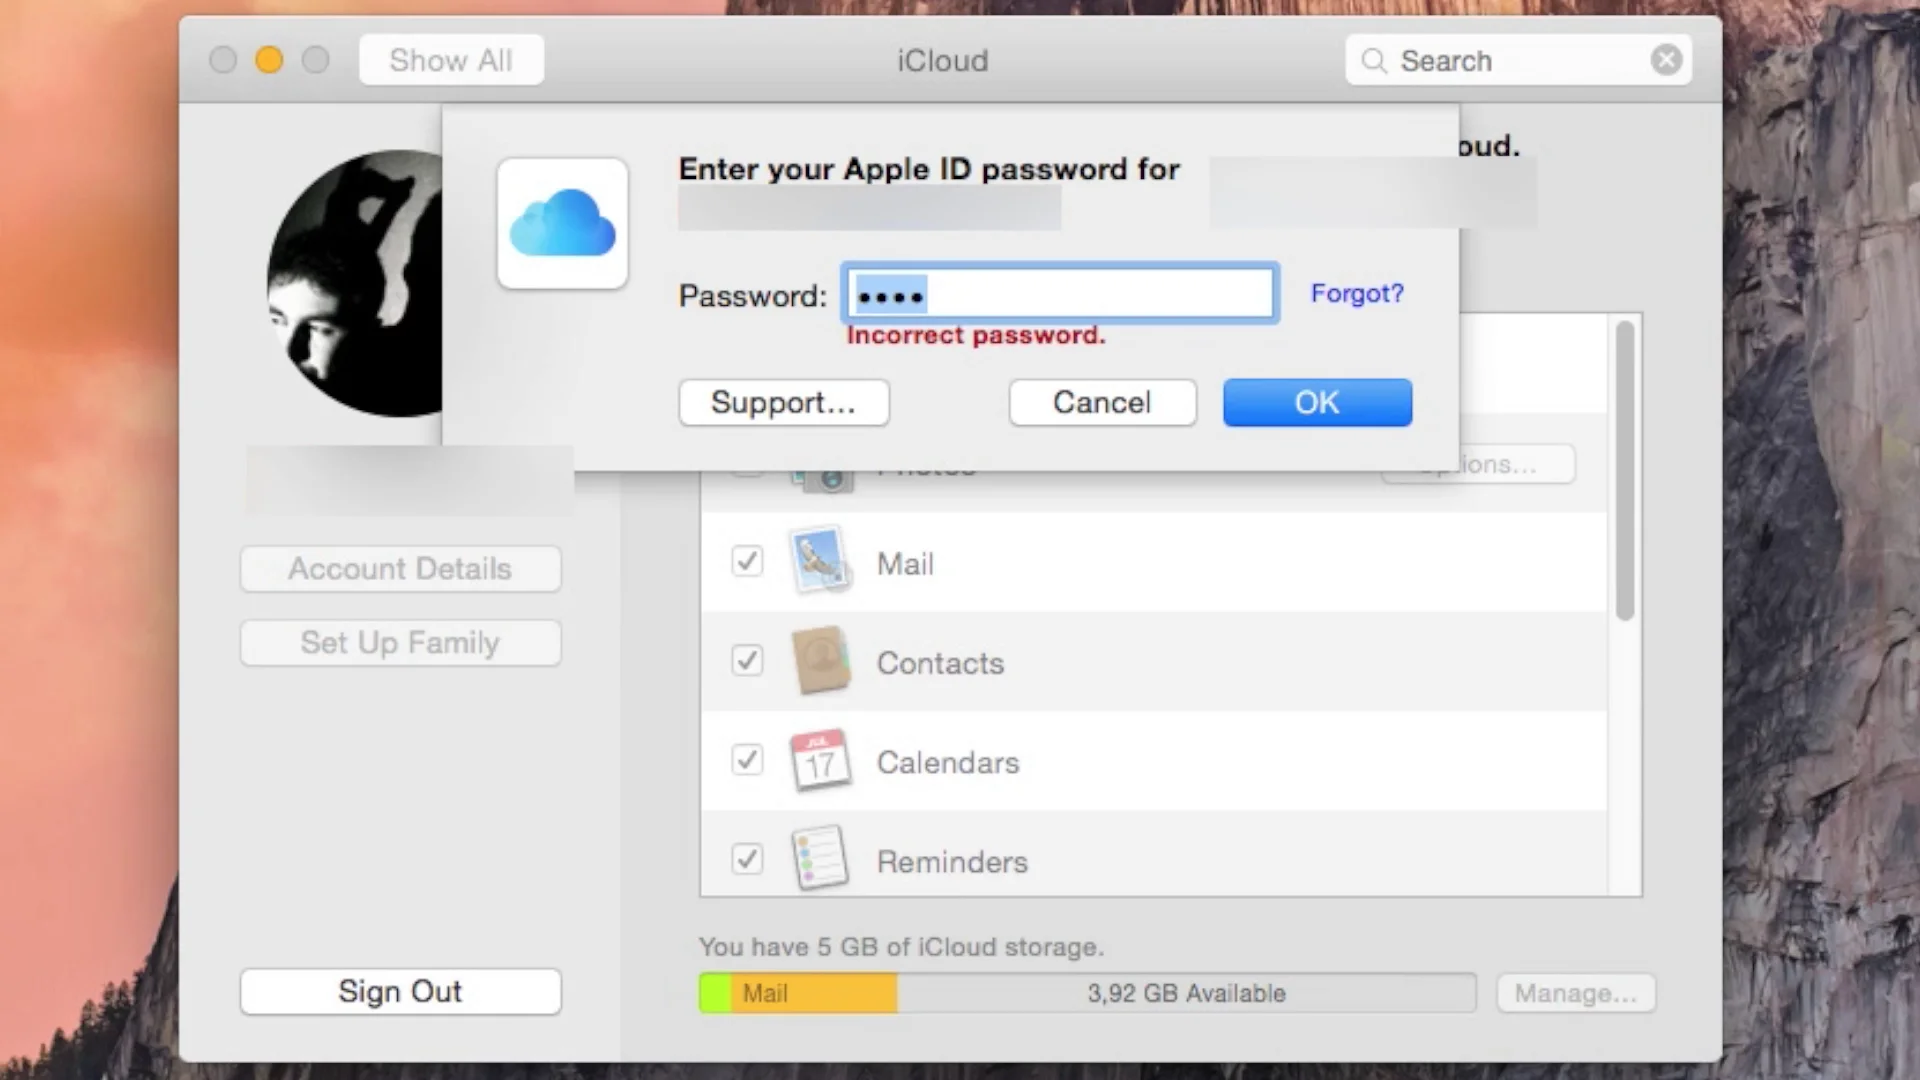Click the Calendars app icon
Image resolution: width=1920 pixels, height=1080 pixels.
pyautogui.click(x=820, y=760)
